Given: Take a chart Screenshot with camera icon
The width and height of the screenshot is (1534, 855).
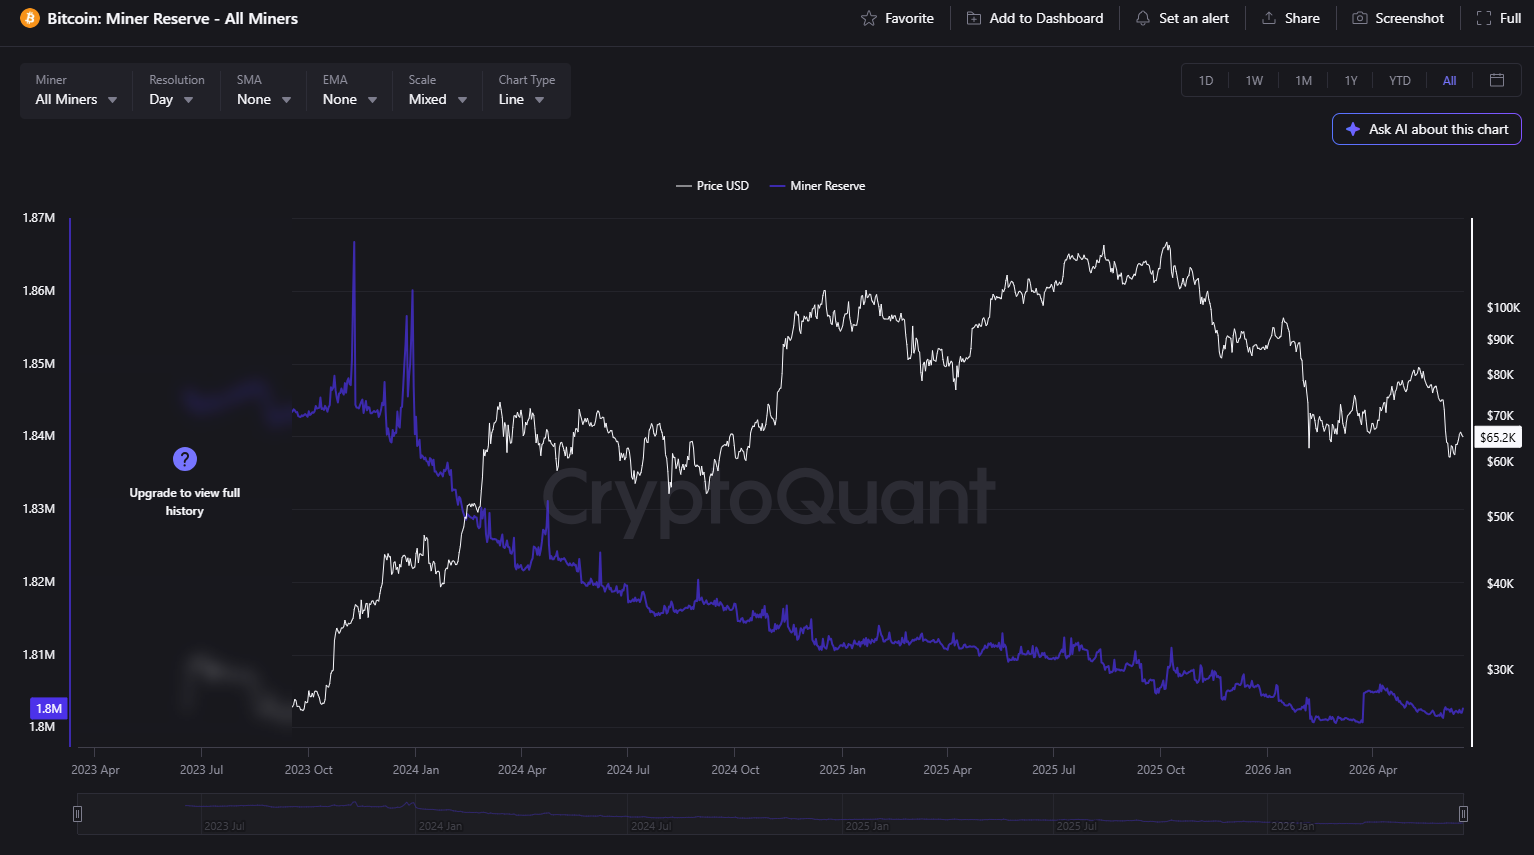Looking at the screenshot, I should 1359,18.
